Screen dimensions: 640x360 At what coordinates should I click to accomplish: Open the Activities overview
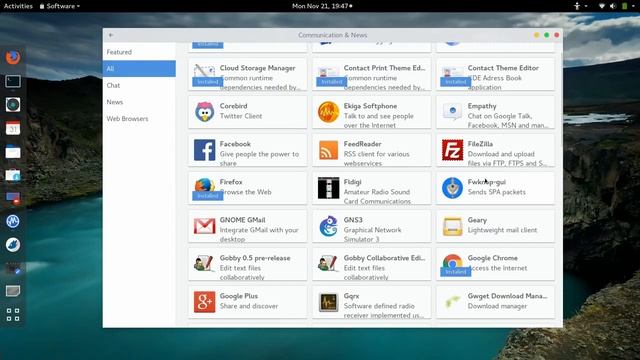18,6
